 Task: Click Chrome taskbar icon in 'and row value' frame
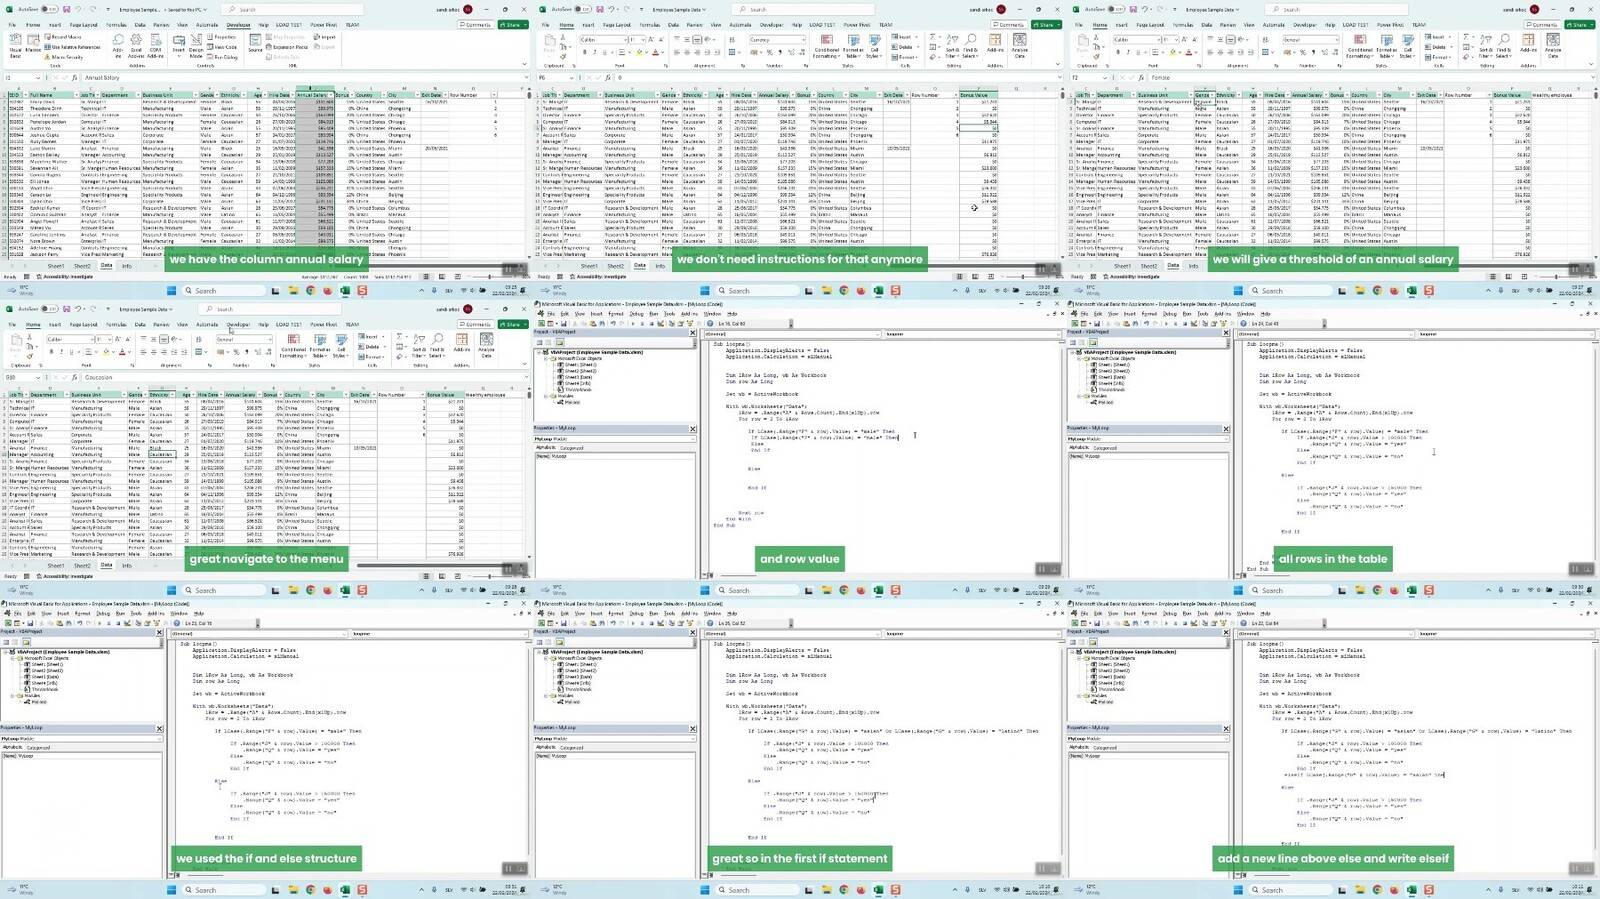[x=843, y=591]
